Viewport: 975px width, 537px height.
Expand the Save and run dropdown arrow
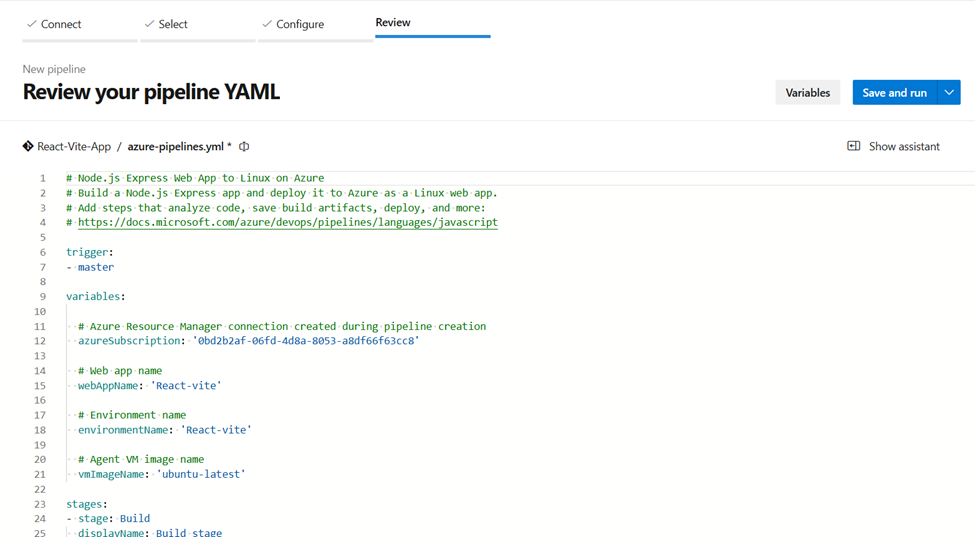[949, 93]
